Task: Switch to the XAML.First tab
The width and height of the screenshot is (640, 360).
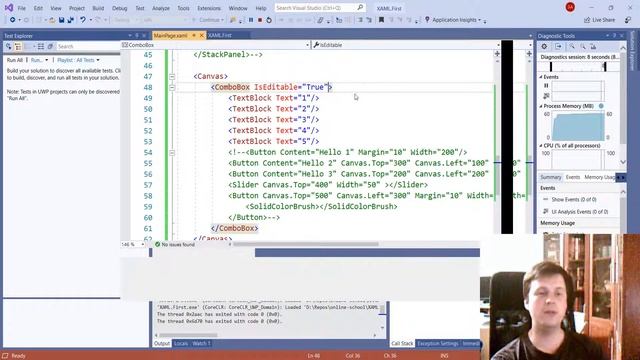Action: (220, 36)
